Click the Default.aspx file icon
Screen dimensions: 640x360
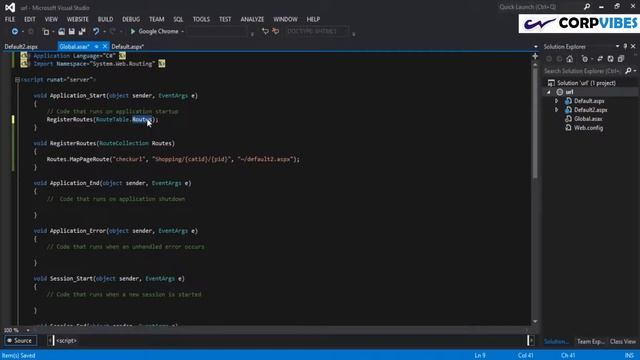(568, 101)
